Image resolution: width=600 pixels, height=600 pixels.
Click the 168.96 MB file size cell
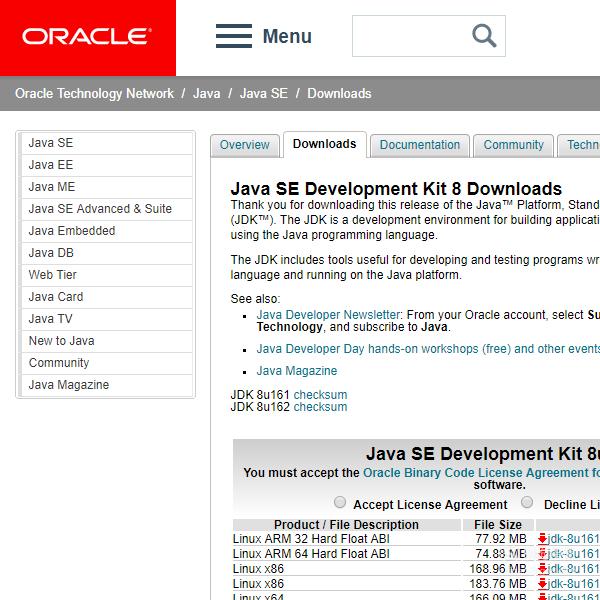498,569
